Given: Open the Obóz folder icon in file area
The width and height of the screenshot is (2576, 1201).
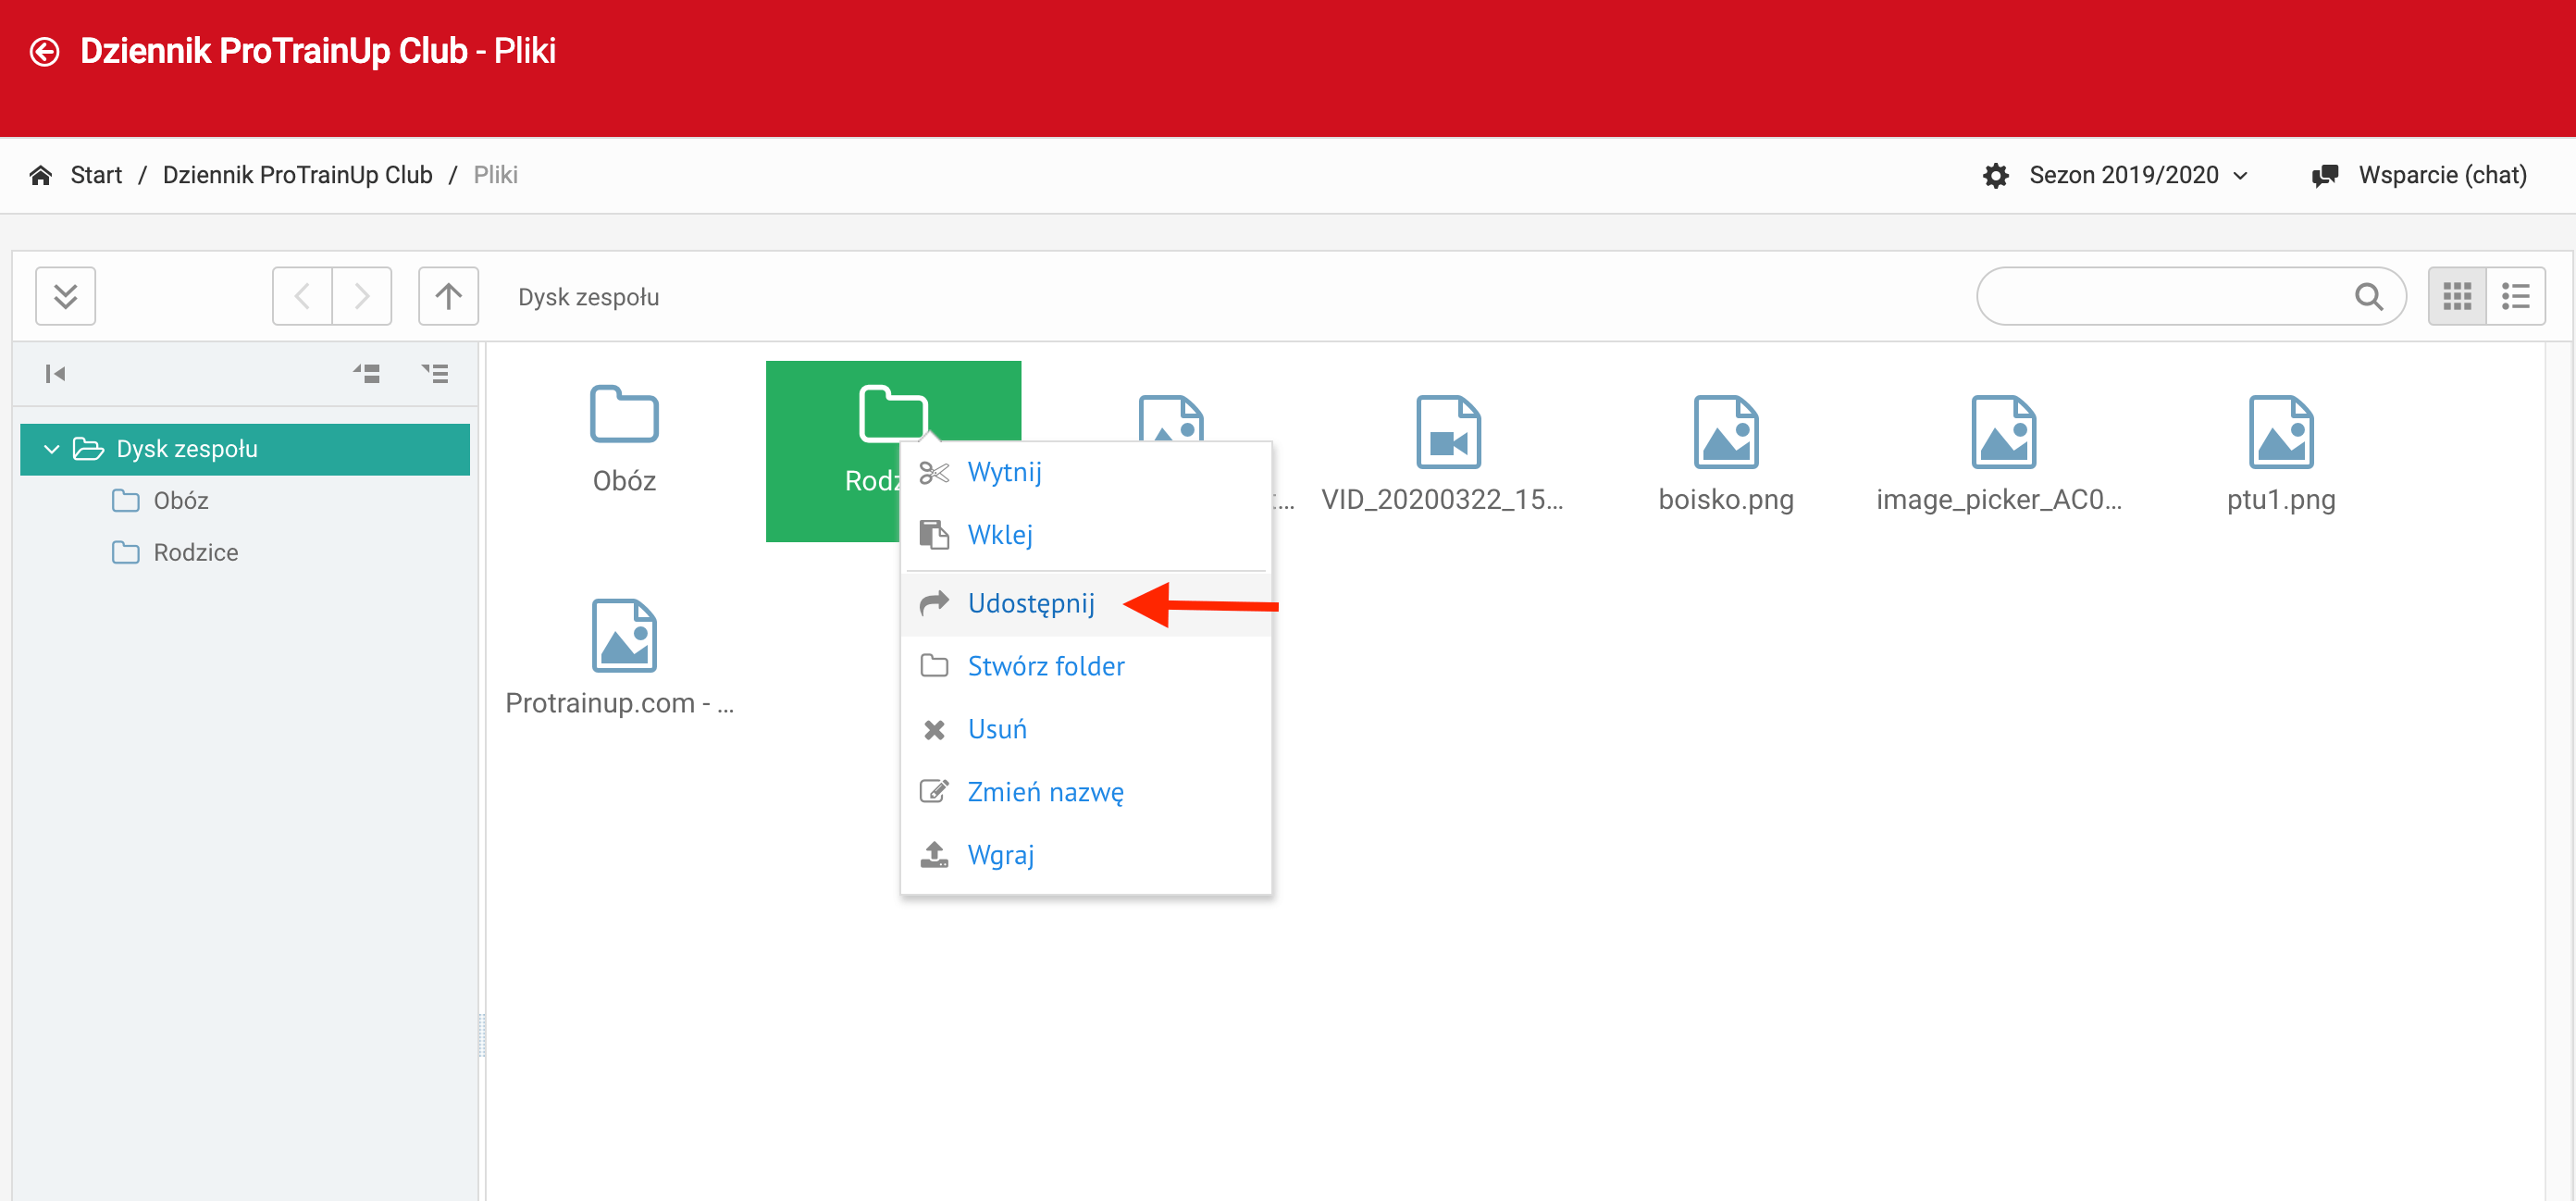Looking at the screenshot, I should 624,414.
